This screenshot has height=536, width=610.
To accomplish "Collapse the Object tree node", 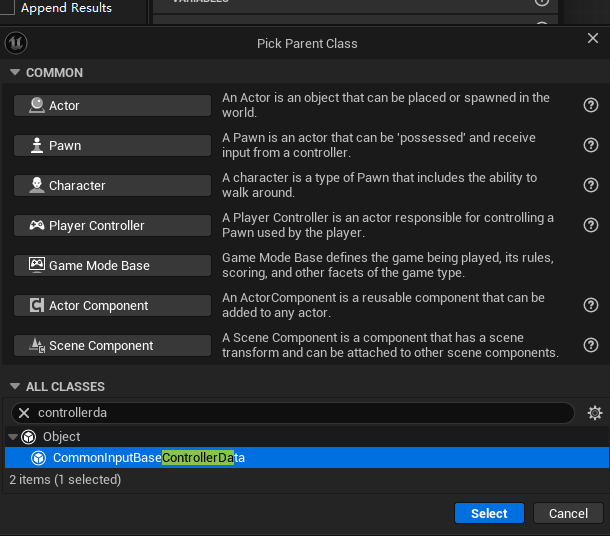I will [x=12, y=437].
